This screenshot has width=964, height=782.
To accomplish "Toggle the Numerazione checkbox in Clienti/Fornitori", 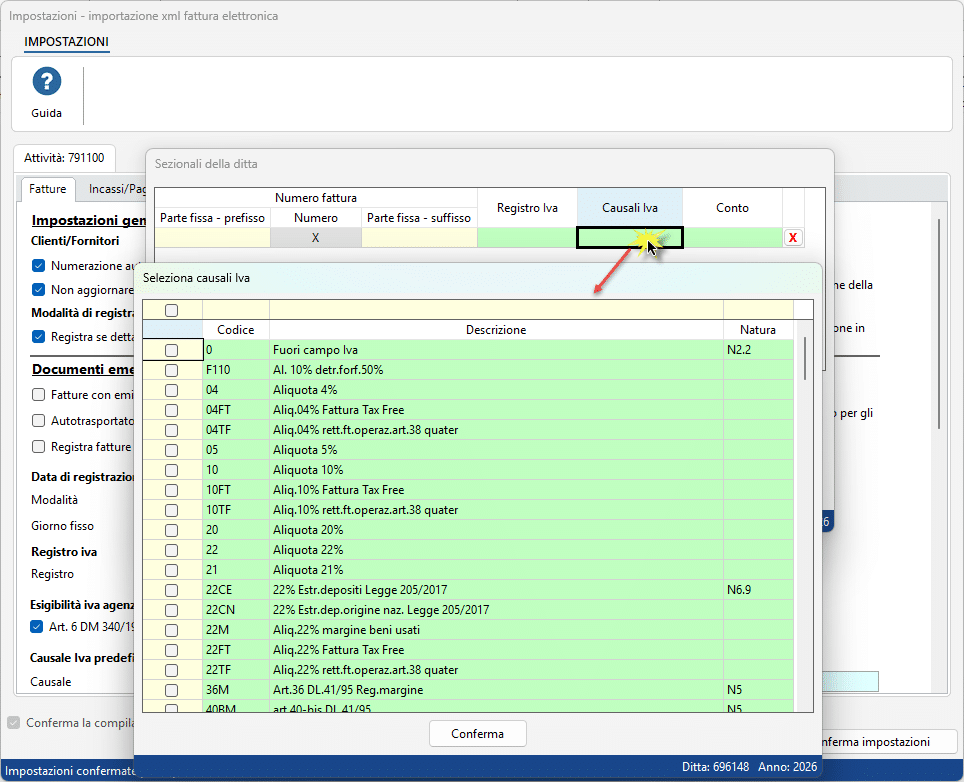I will tap(39, 266).
